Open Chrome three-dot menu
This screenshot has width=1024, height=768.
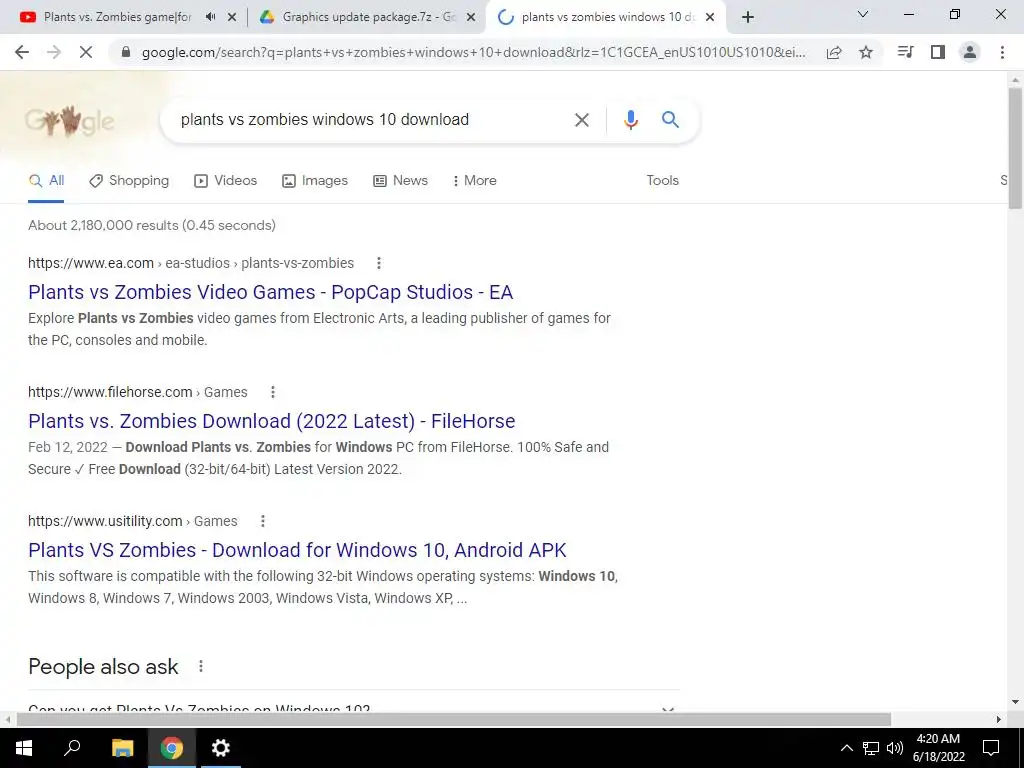pyautogui.click(x=1002, y=52)
